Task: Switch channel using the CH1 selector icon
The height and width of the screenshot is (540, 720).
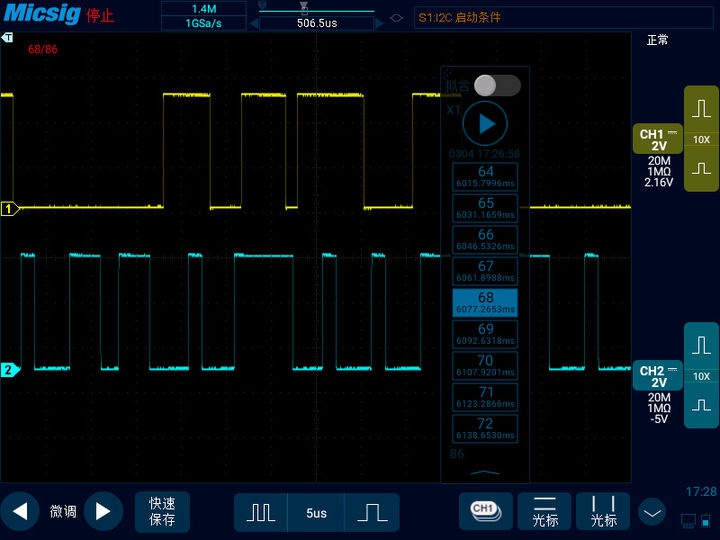Action: tap(485, 511)
